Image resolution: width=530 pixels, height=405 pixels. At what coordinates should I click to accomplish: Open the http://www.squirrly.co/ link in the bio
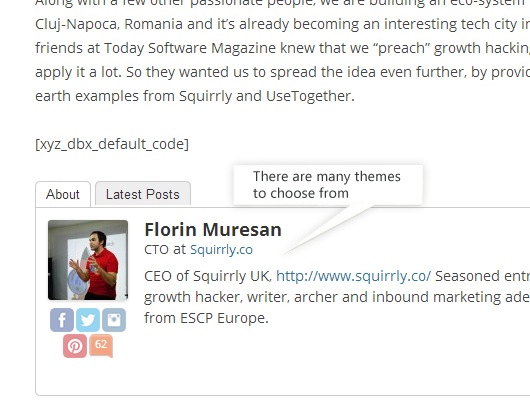point(354,276)
